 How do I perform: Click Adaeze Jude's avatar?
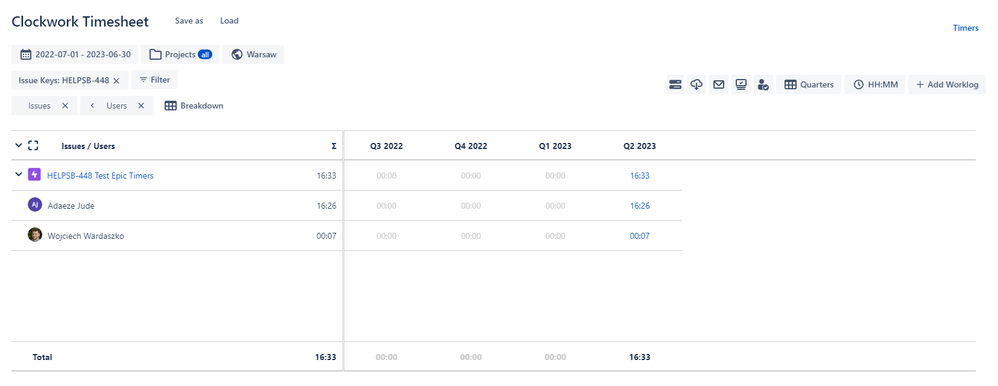pos(34,204)
